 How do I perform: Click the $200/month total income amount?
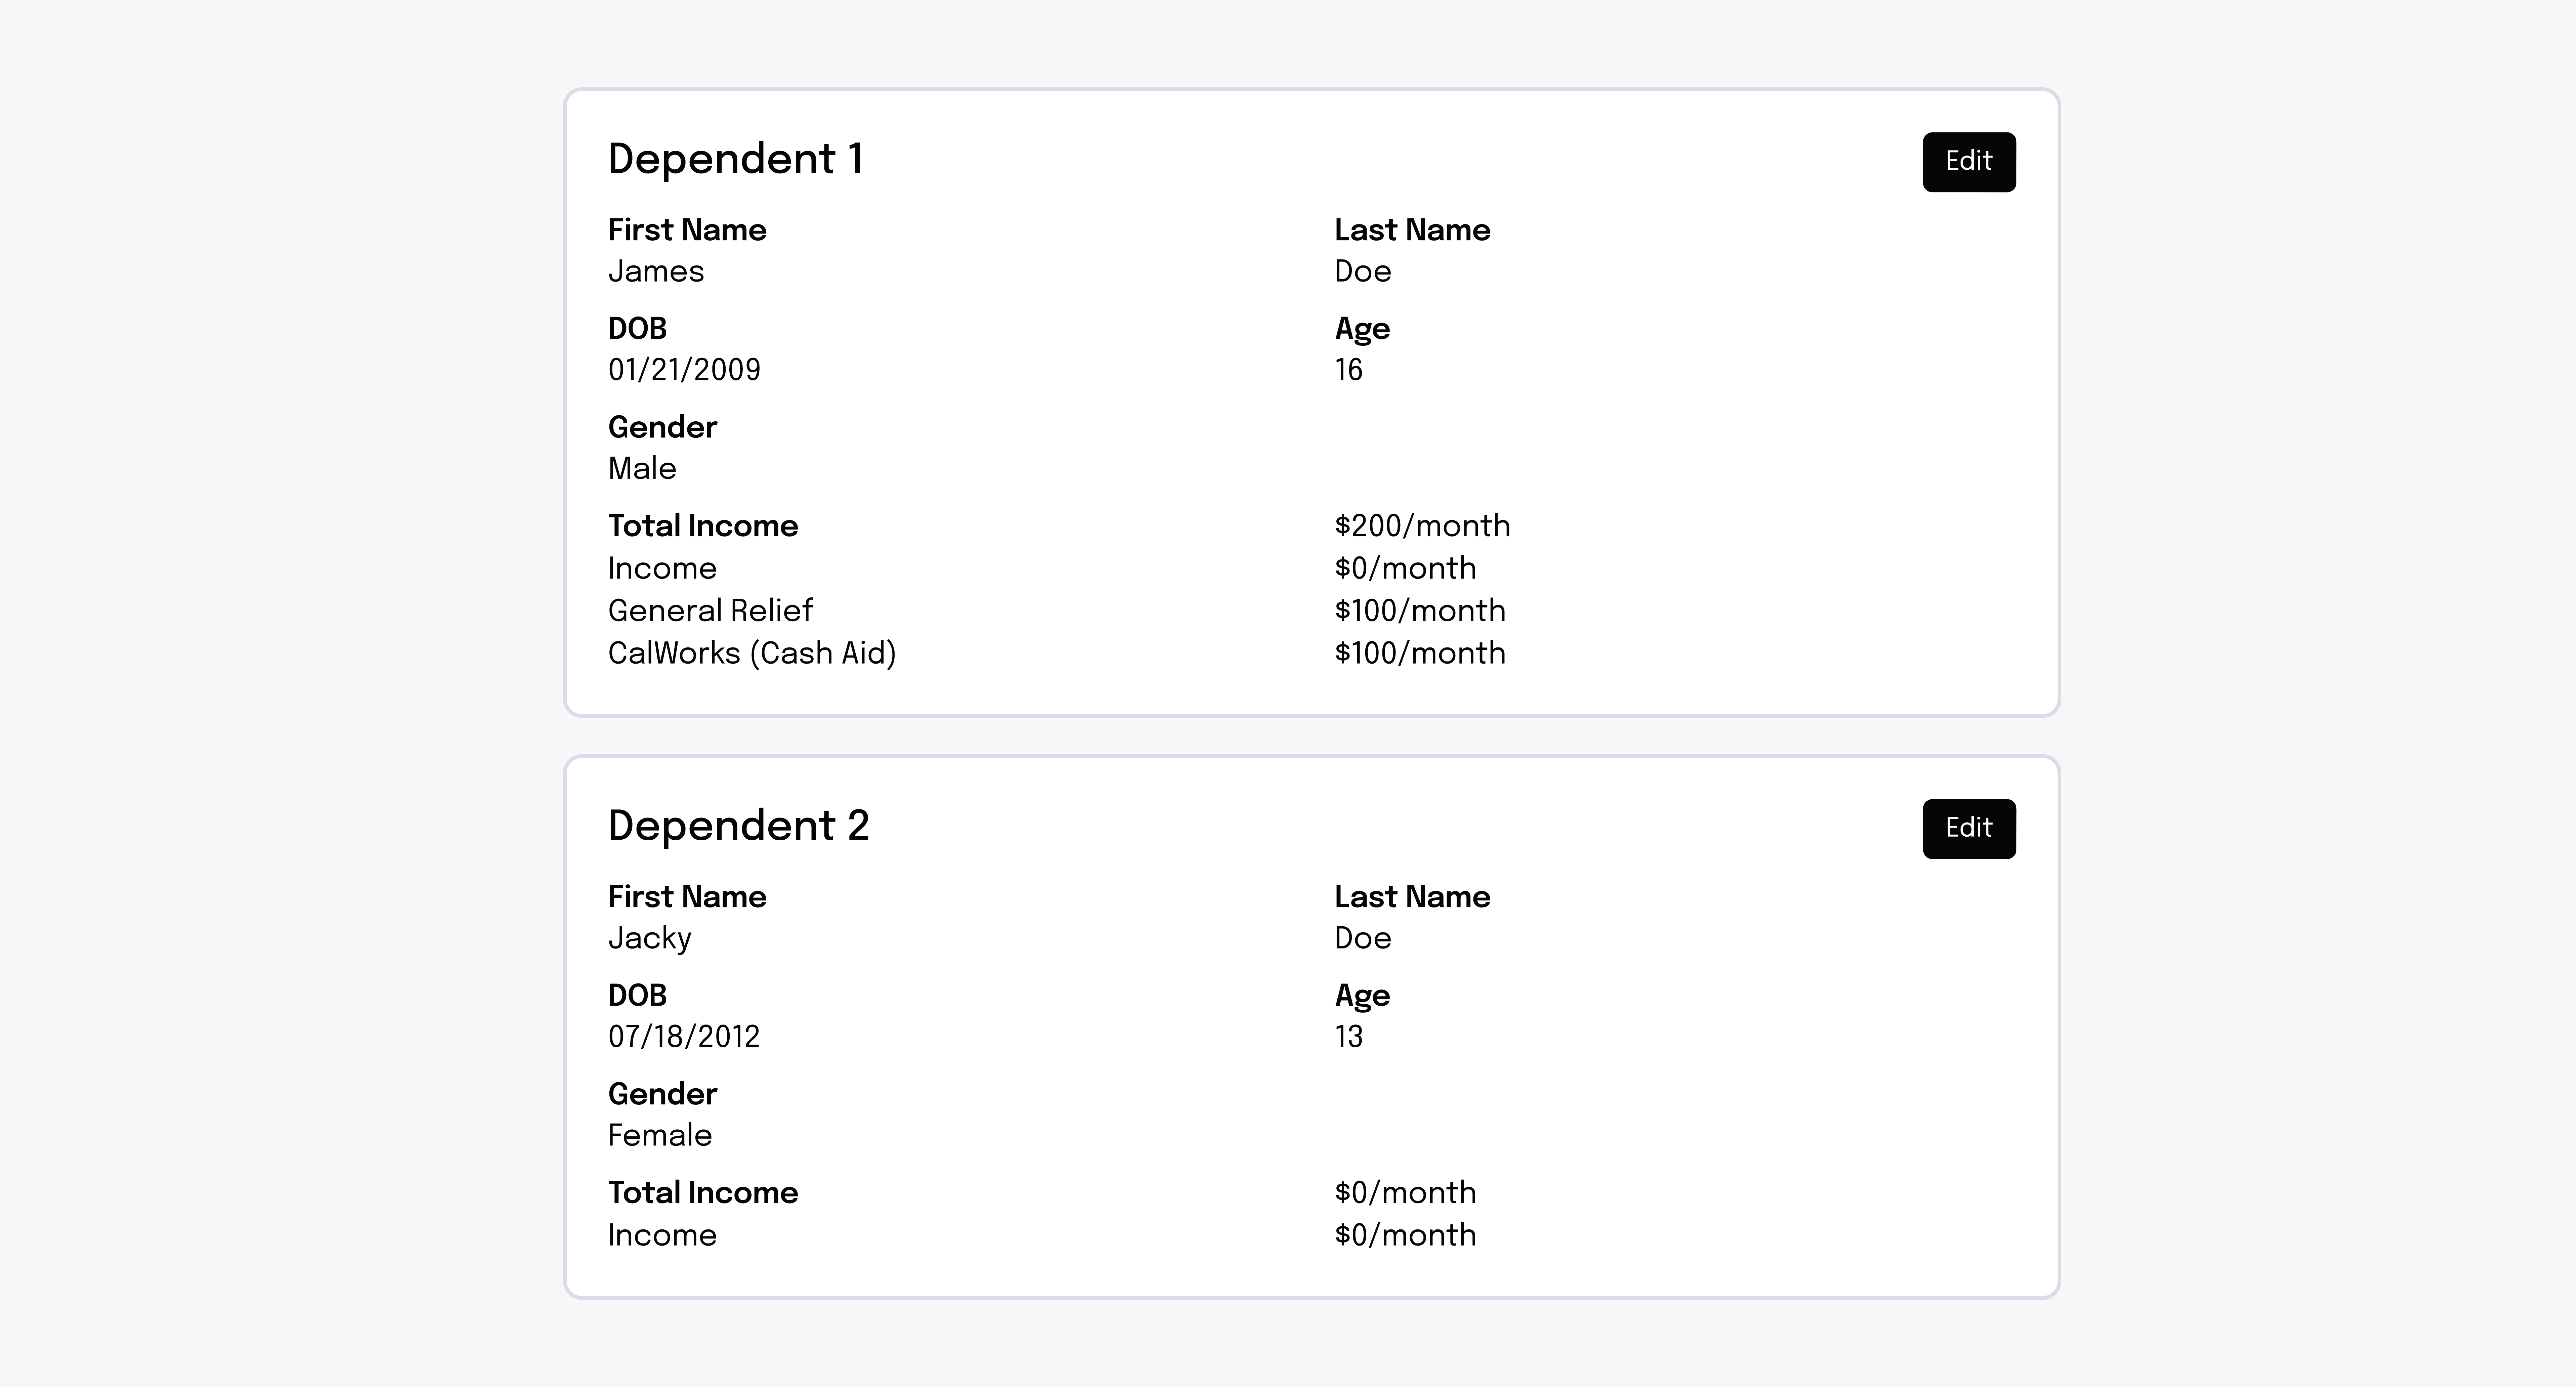(x=1422, y=526)
